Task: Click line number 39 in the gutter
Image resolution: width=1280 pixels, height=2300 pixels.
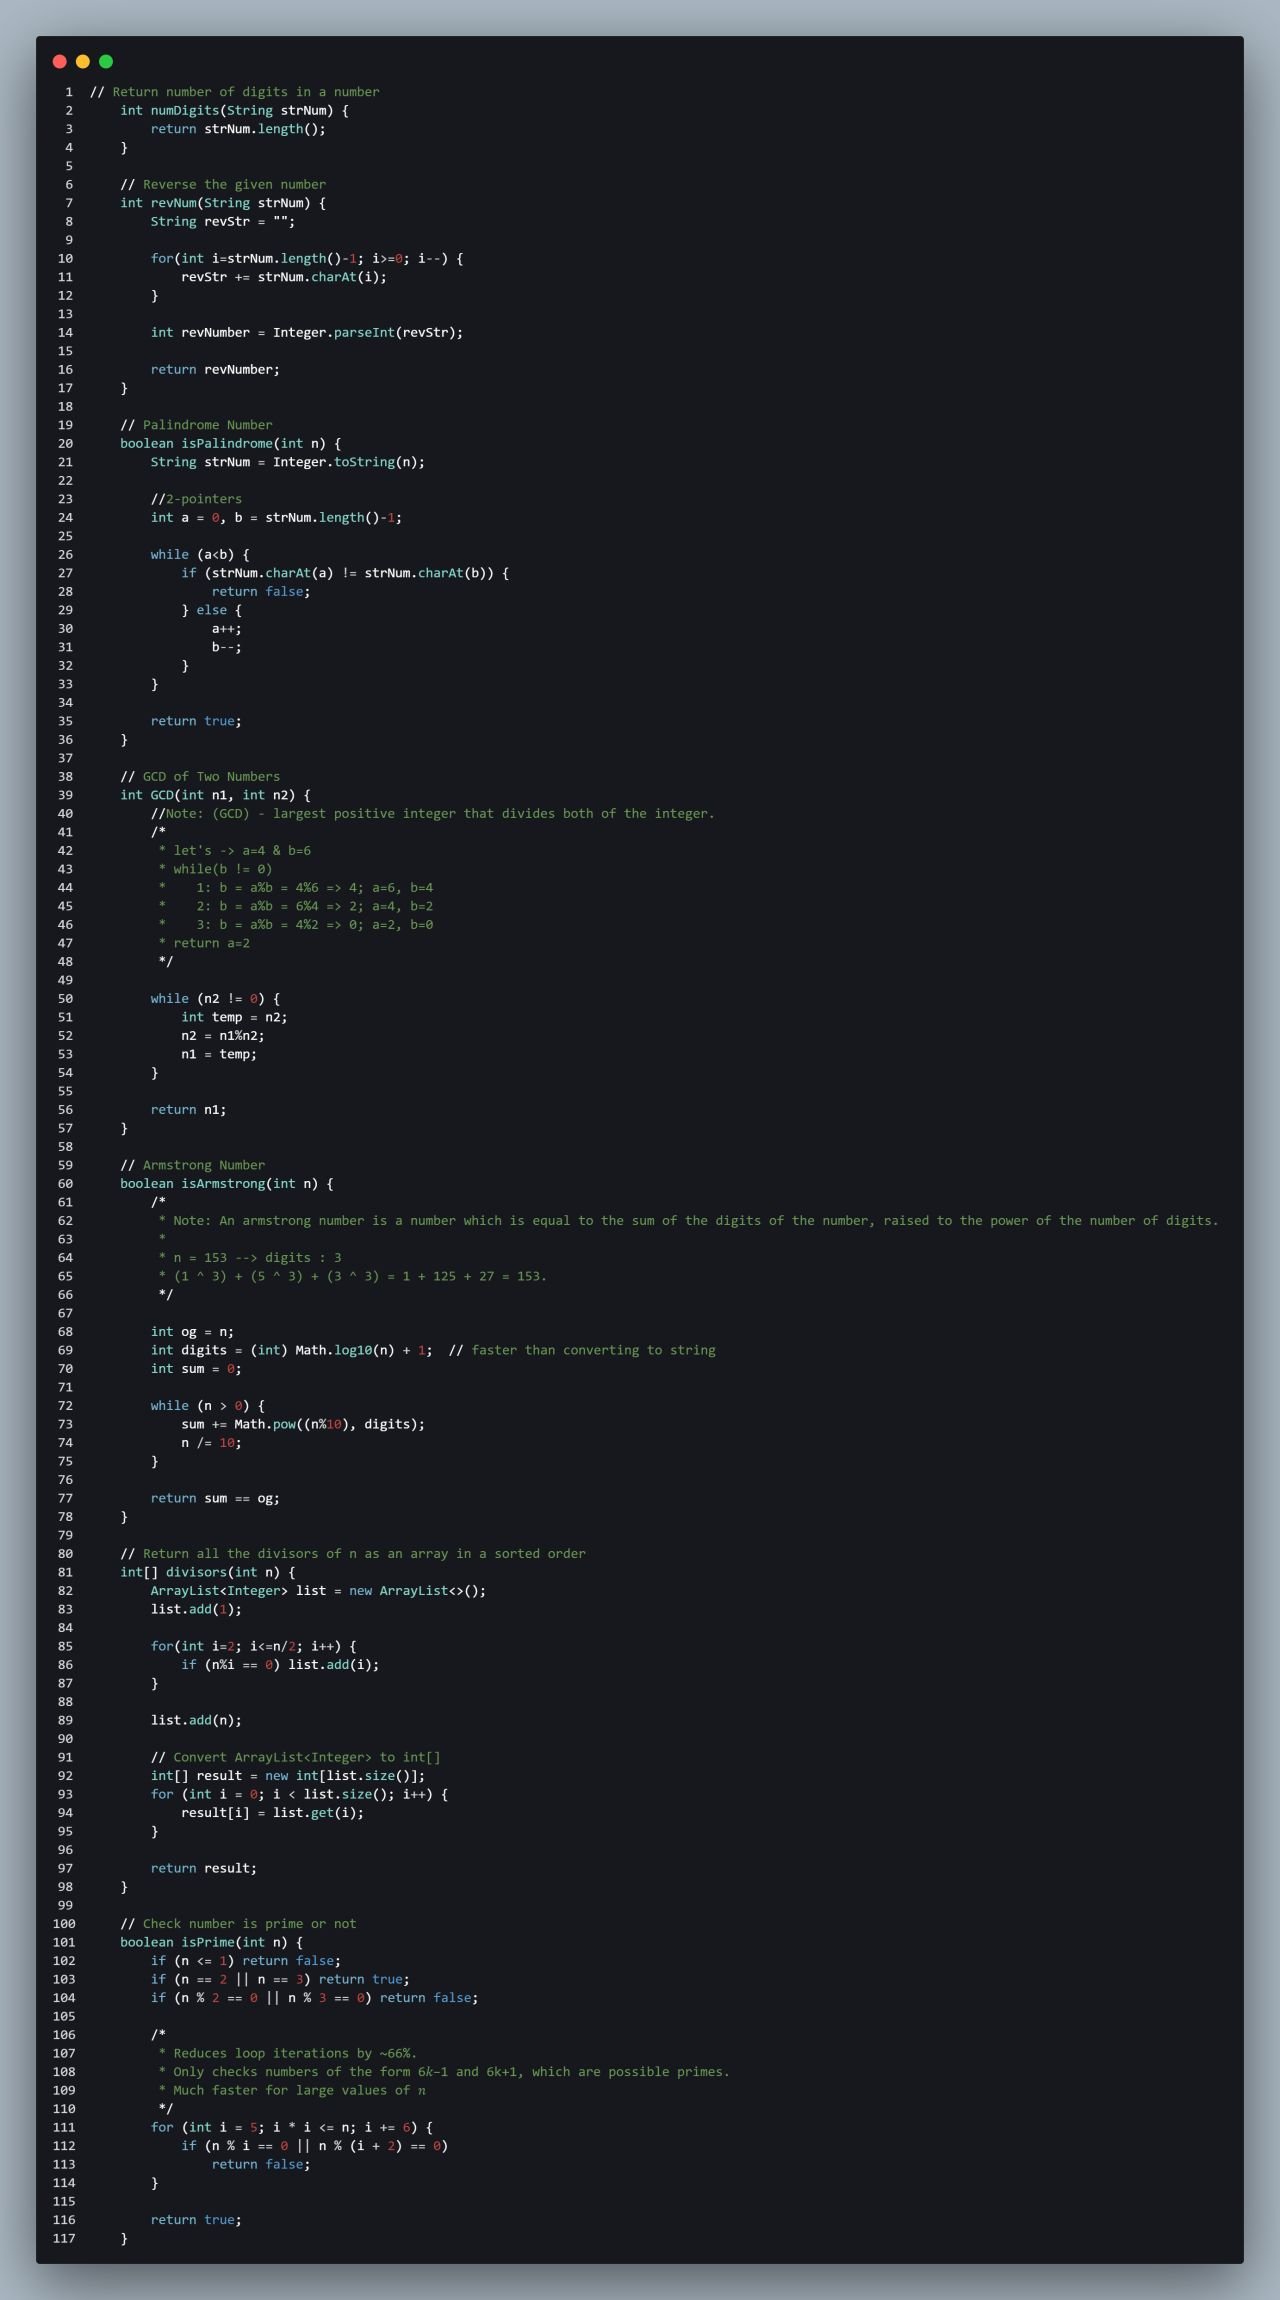Action: pos(65,795)
